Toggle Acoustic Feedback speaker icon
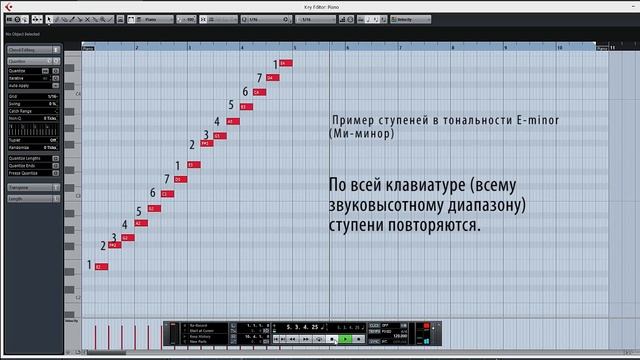 (25, 19)
